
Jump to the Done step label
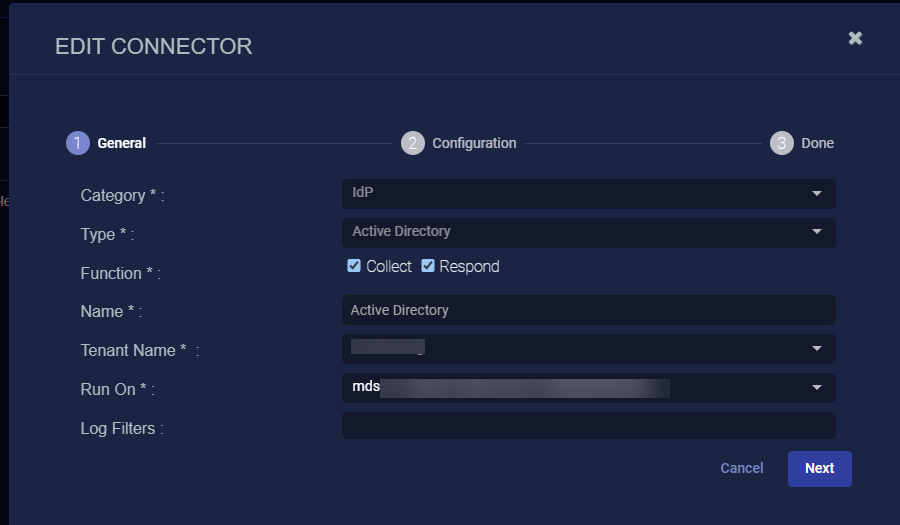coord(817,143)
